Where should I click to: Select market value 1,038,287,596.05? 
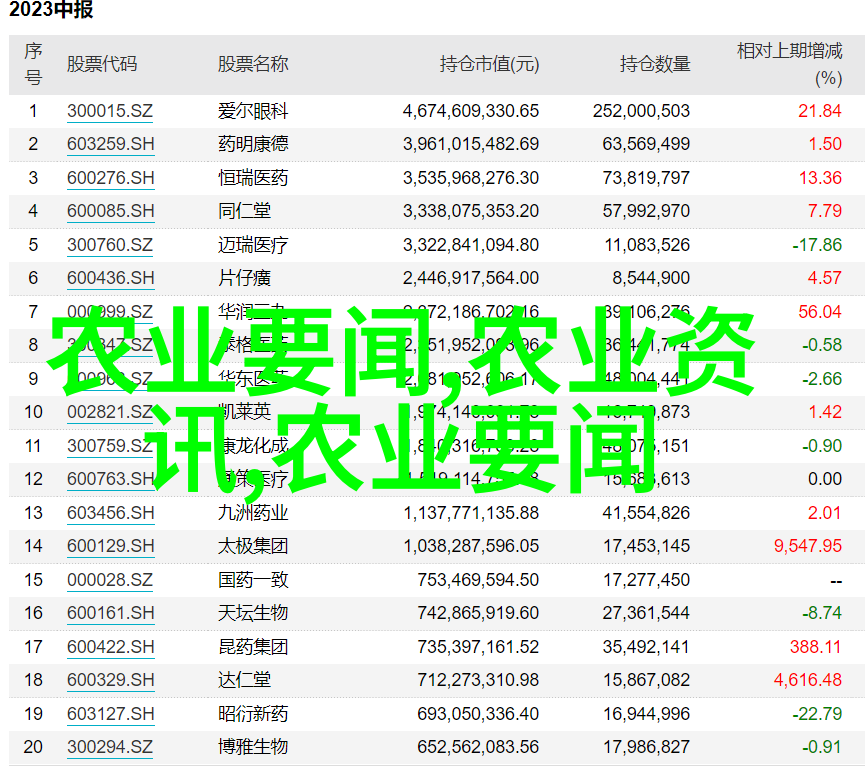tap(471, 545)
